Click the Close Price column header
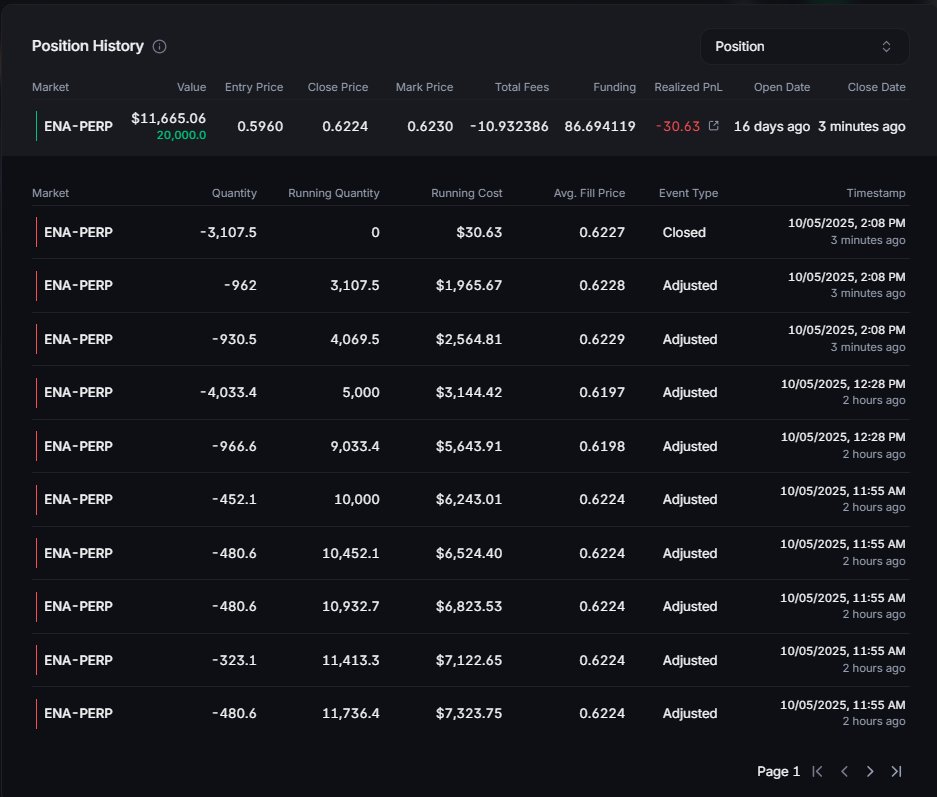This screenshot has height=797, width=937. (338, 87)
